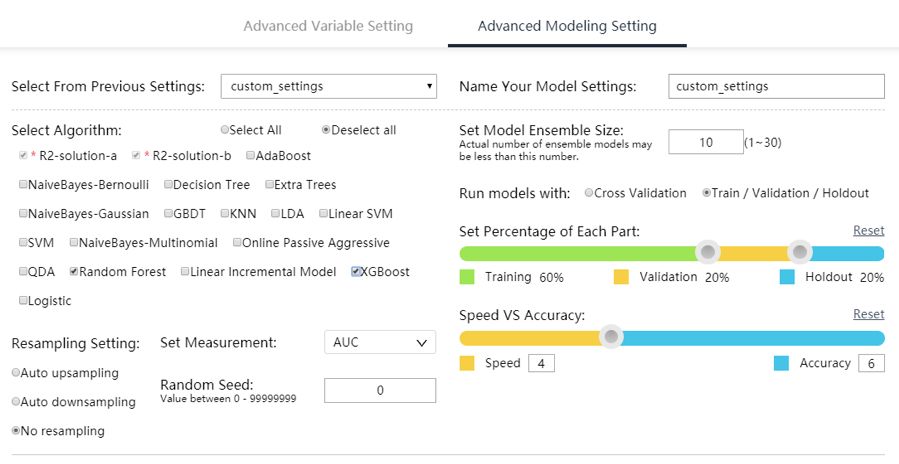899x464 pixels.
Task: Click the Random Seed input field
Action: [x=380, y=391]
